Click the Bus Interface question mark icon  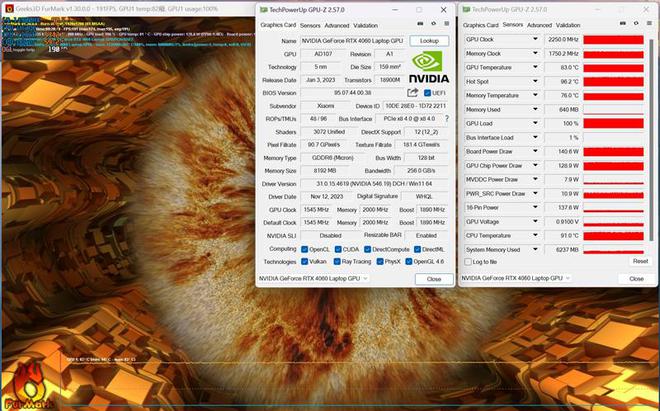447,119
